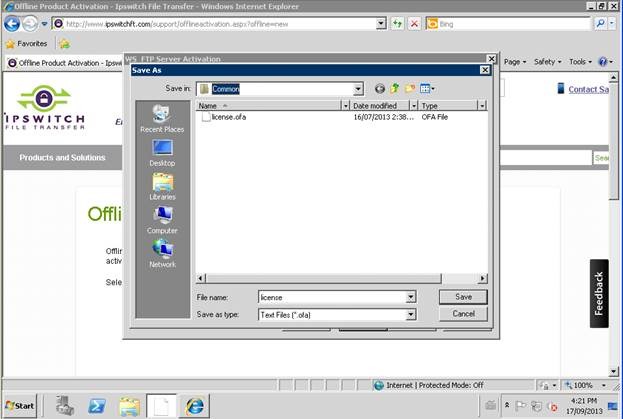Open the Type column filter arrow
The width and height of the screenshot is (623, 419).
click(482, 106)
